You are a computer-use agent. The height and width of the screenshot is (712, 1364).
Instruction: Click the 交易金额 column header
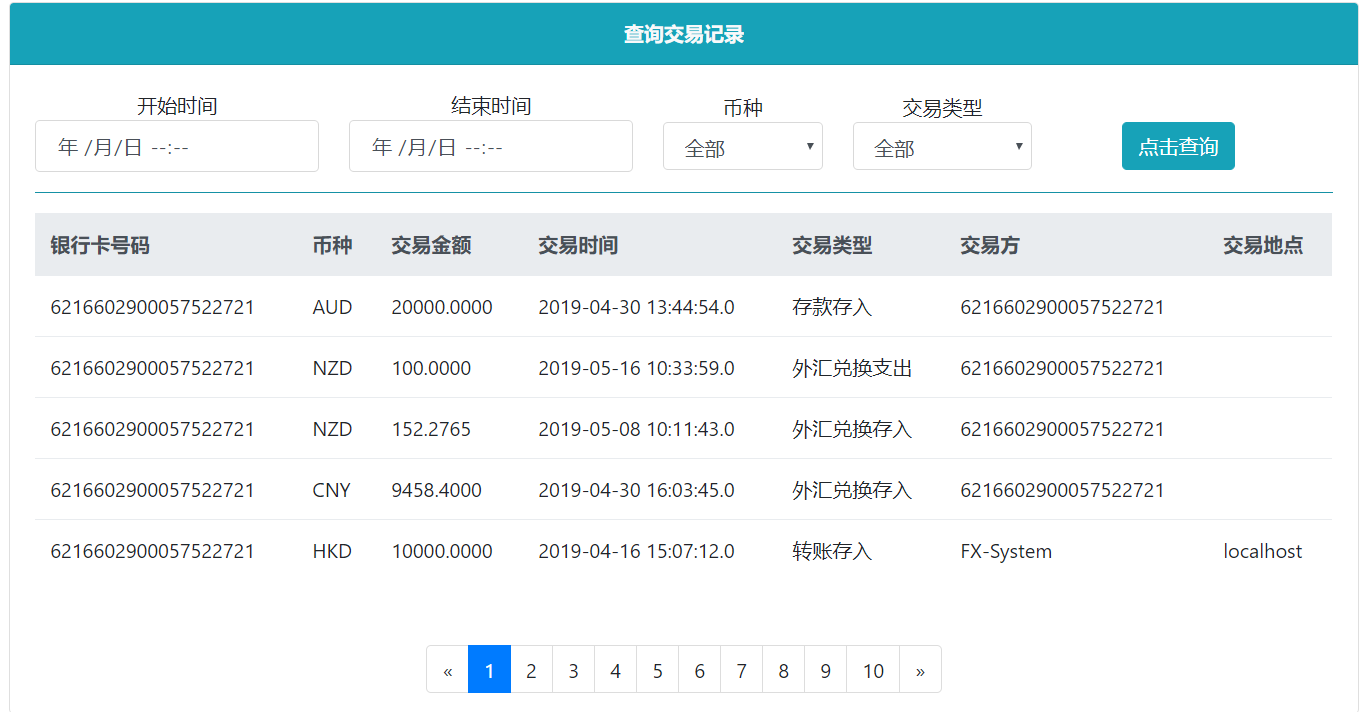point(431,245)
